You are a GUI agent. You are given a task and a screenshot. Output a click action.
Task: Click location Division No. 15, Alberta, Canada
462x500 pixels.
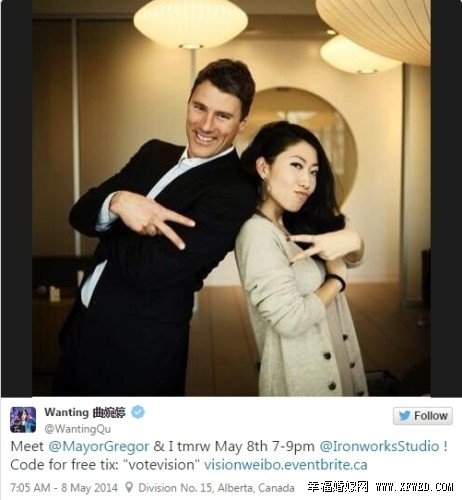click(216, 488)
